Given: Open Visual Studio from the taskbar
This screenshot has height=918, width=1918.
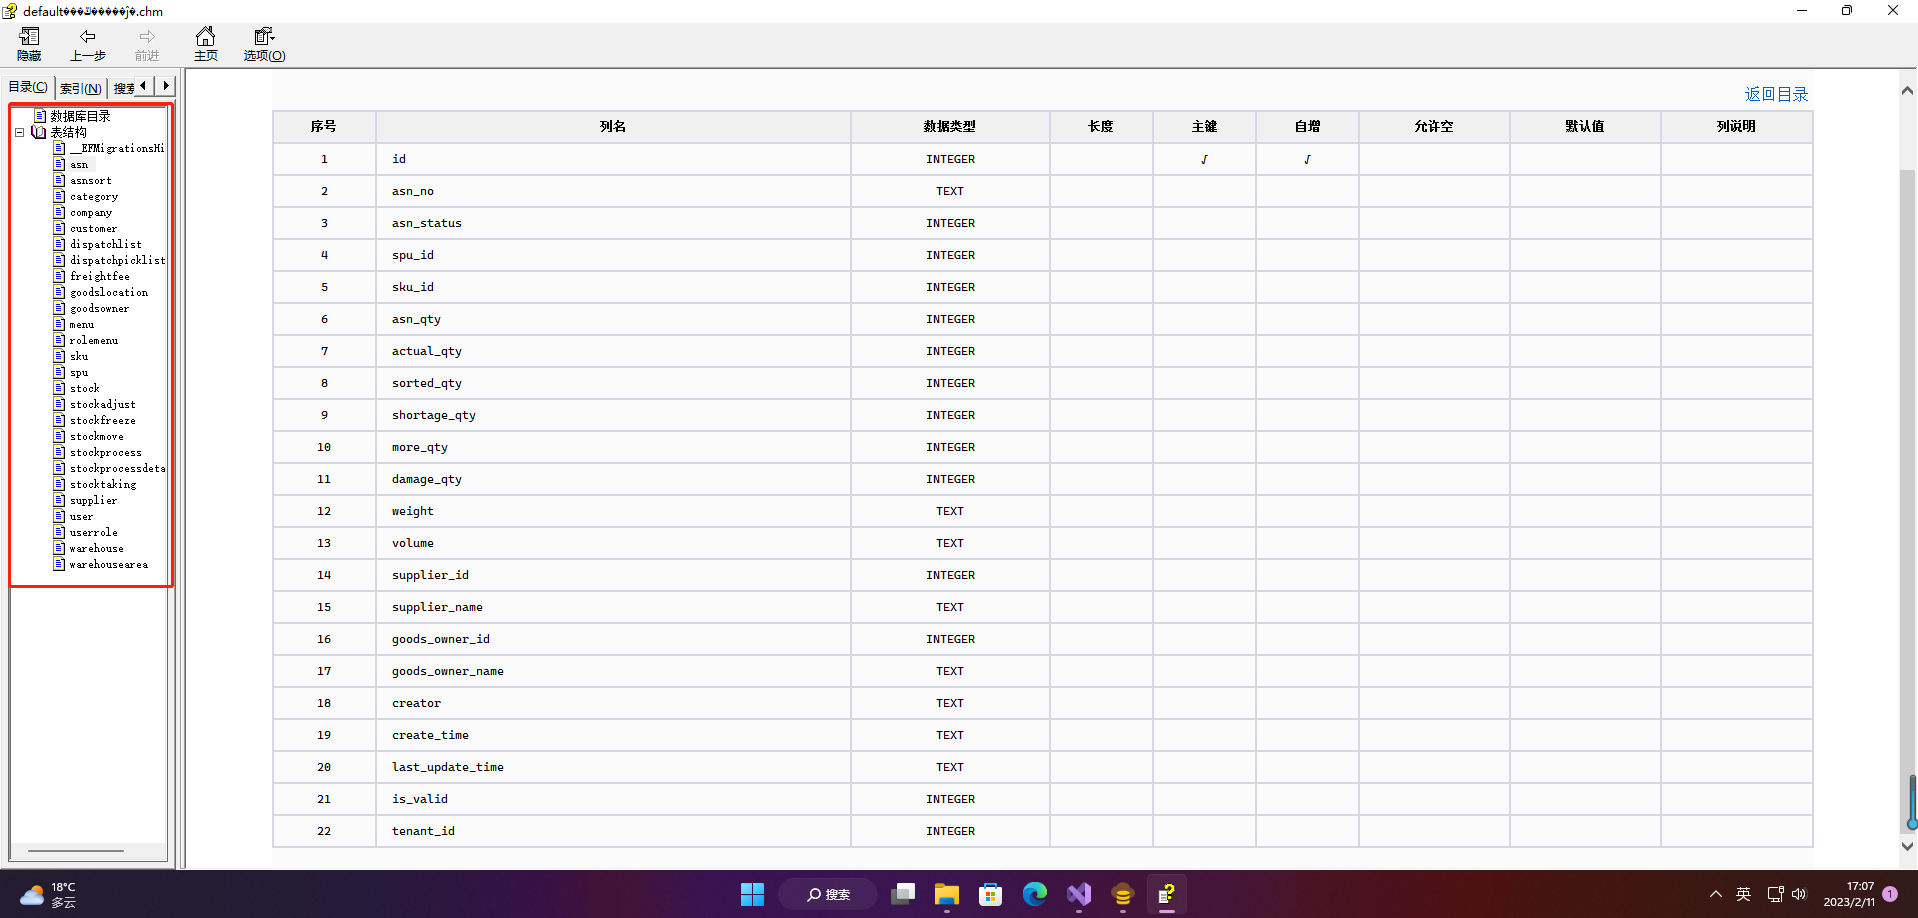Looking at the screenshot, I should pos(1079,894).
